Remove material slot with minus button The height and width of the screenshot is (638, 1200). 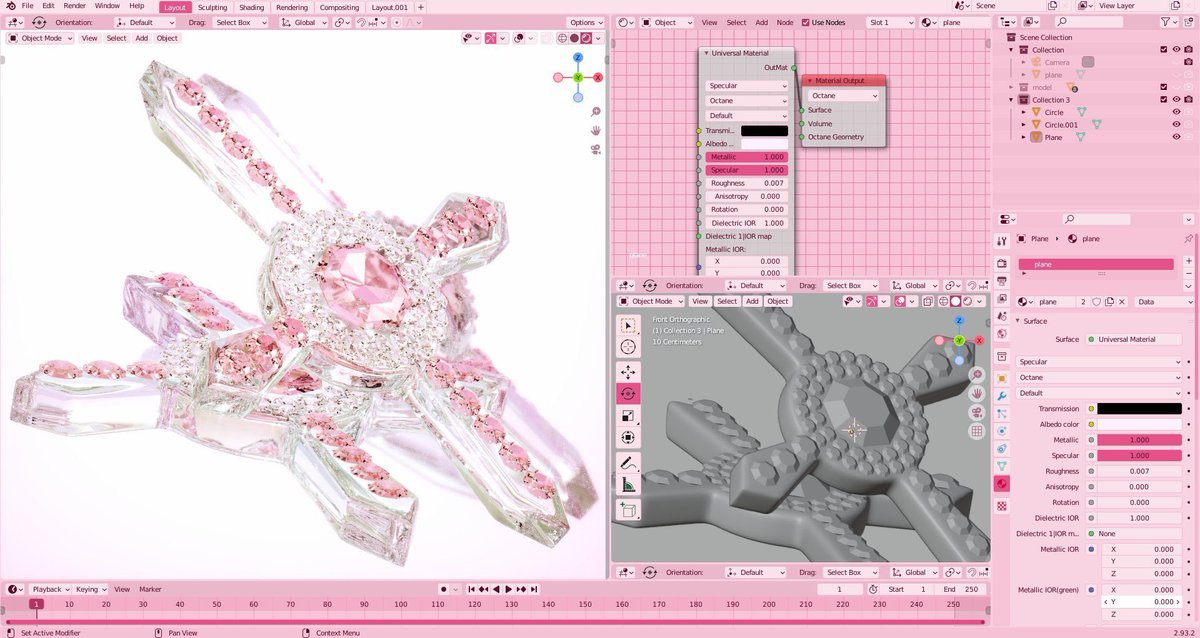point(1188,274)
